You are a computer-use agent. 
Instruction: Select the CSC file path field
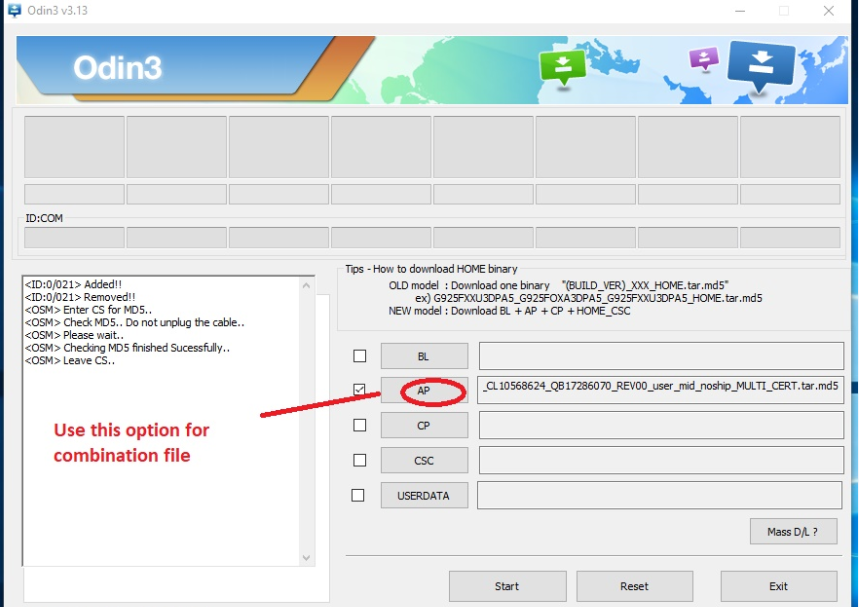pyautogui.click(x=661, y=460)
